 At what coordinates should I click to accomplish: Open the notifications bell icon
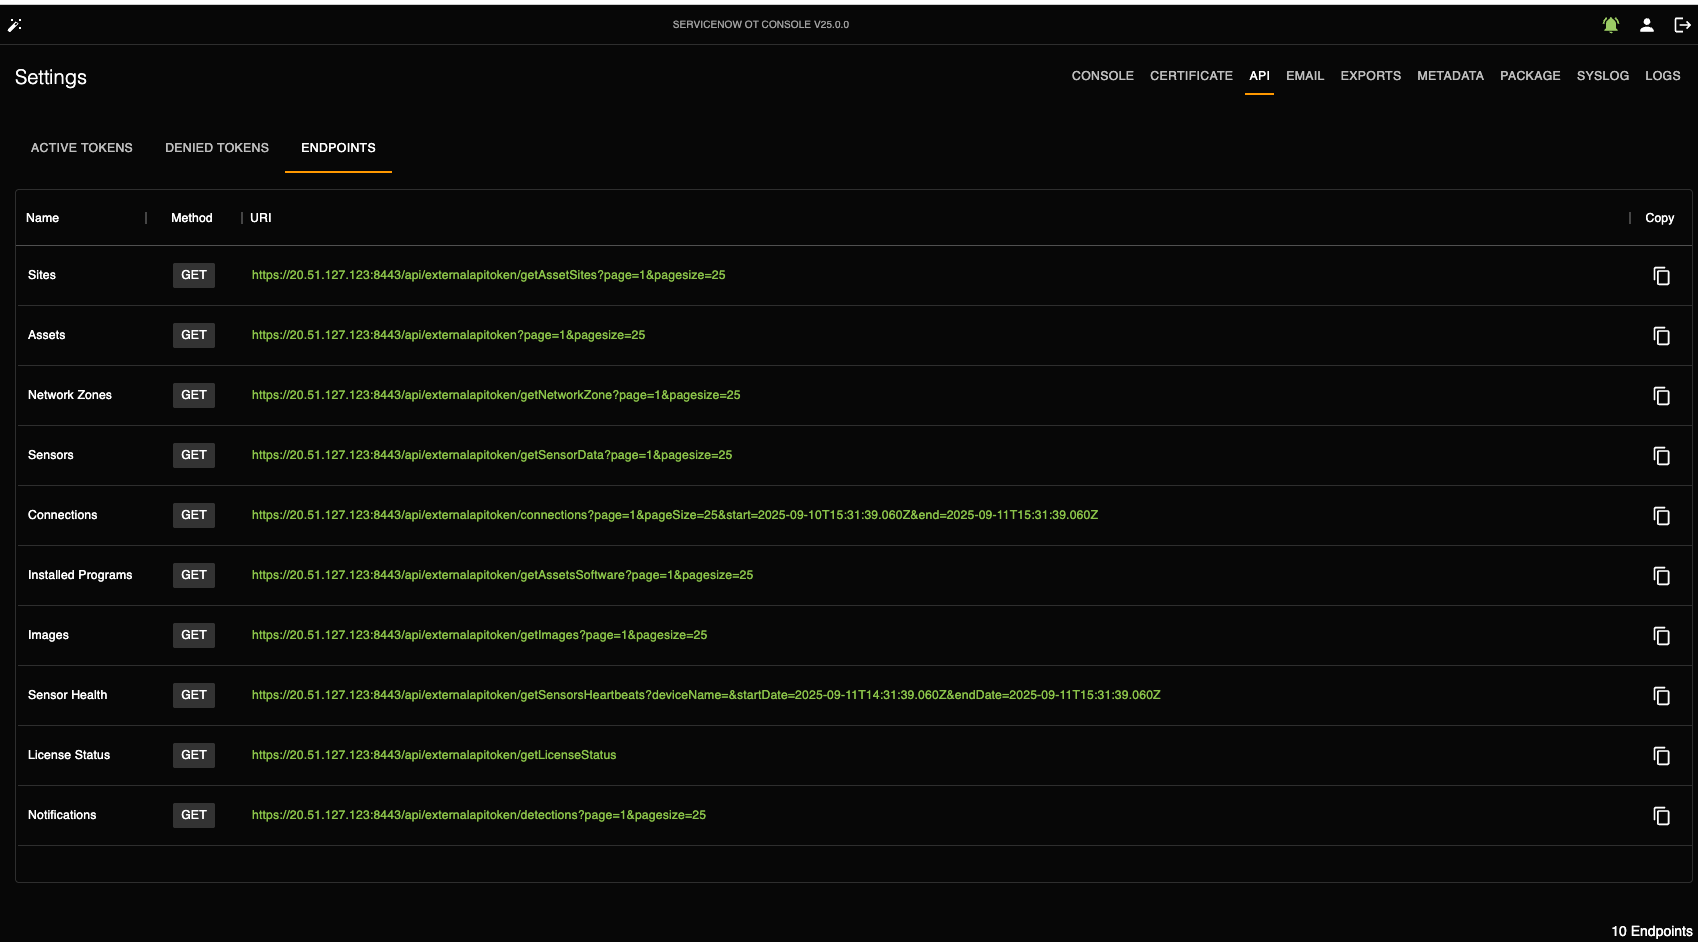click(1610, 25)
